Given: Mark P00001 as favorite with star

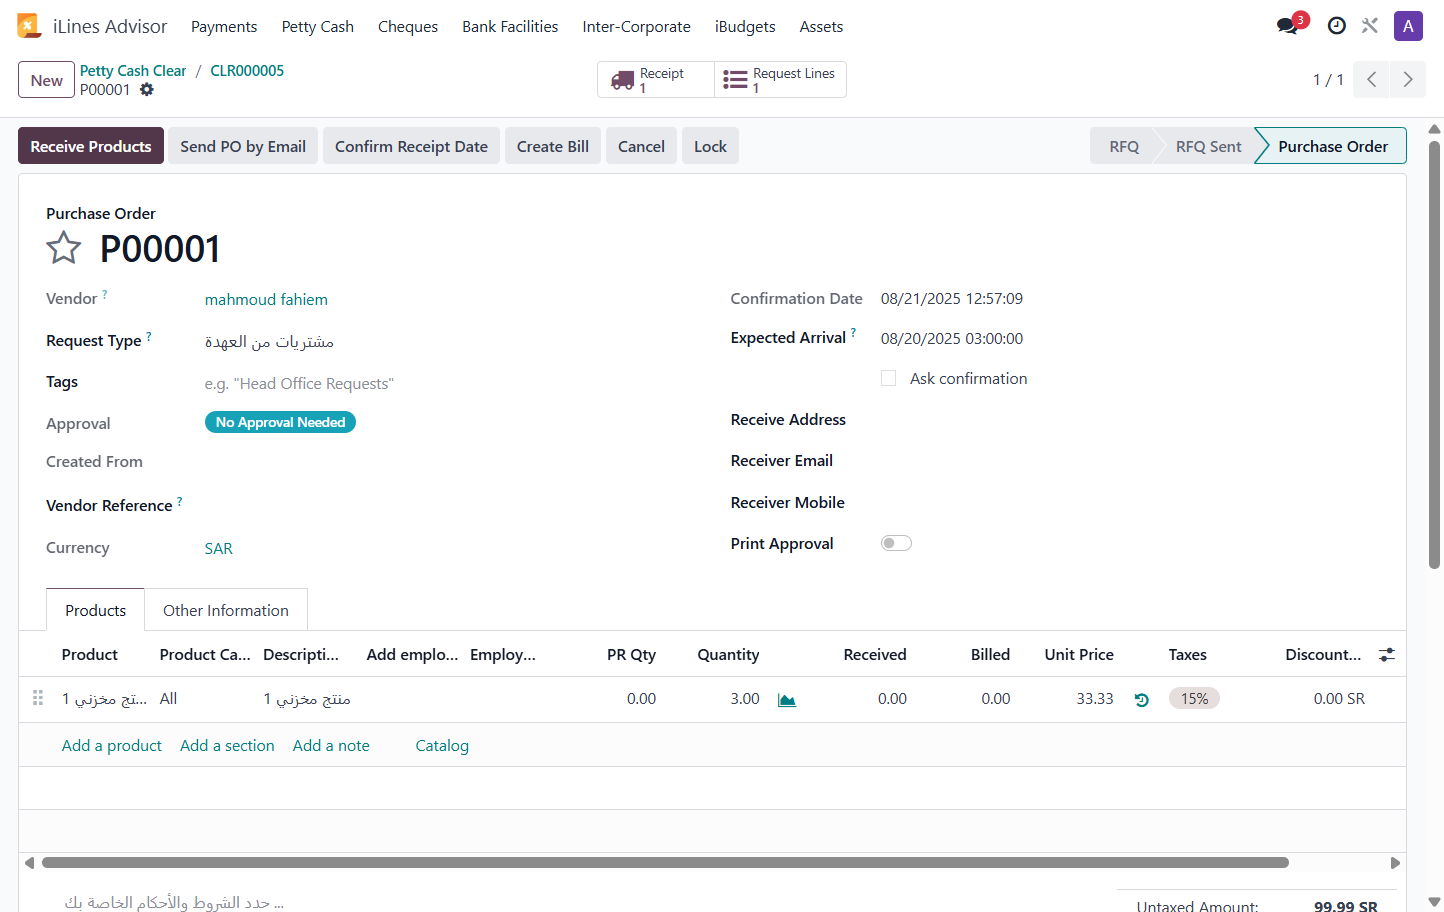Looking at the screenshot, I should 63,248.
